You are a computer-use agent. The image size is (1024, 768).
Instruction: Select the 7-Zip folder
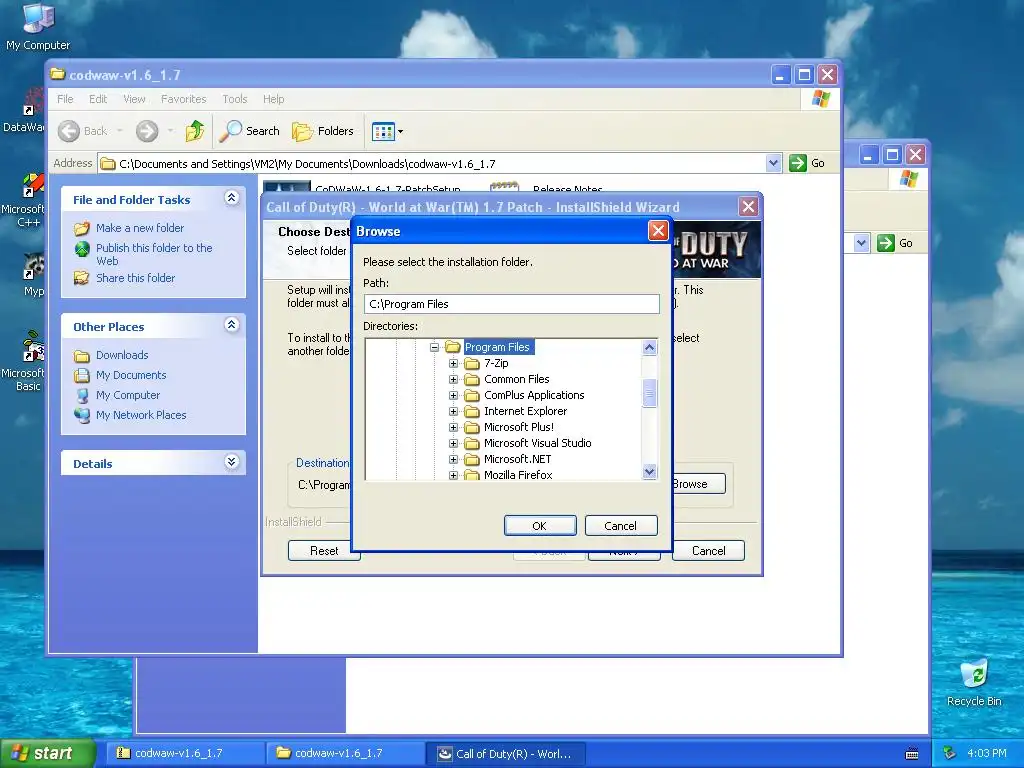click(x=496, y=363)
